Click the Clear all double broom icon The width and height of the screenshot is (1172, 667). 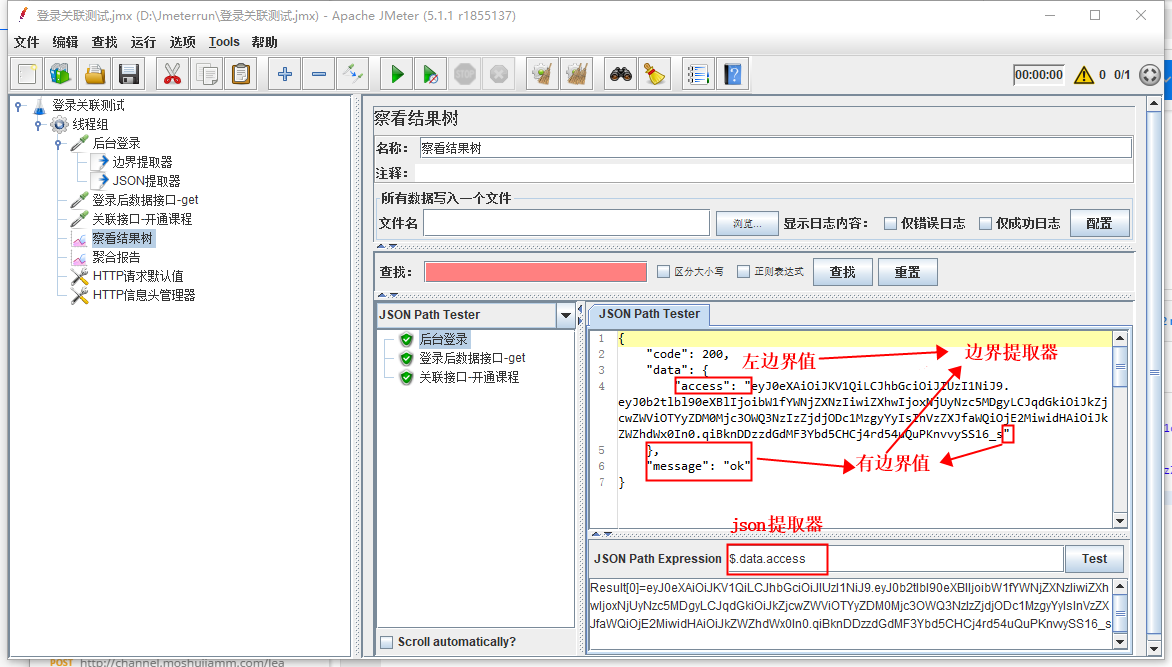coord(577,74)
